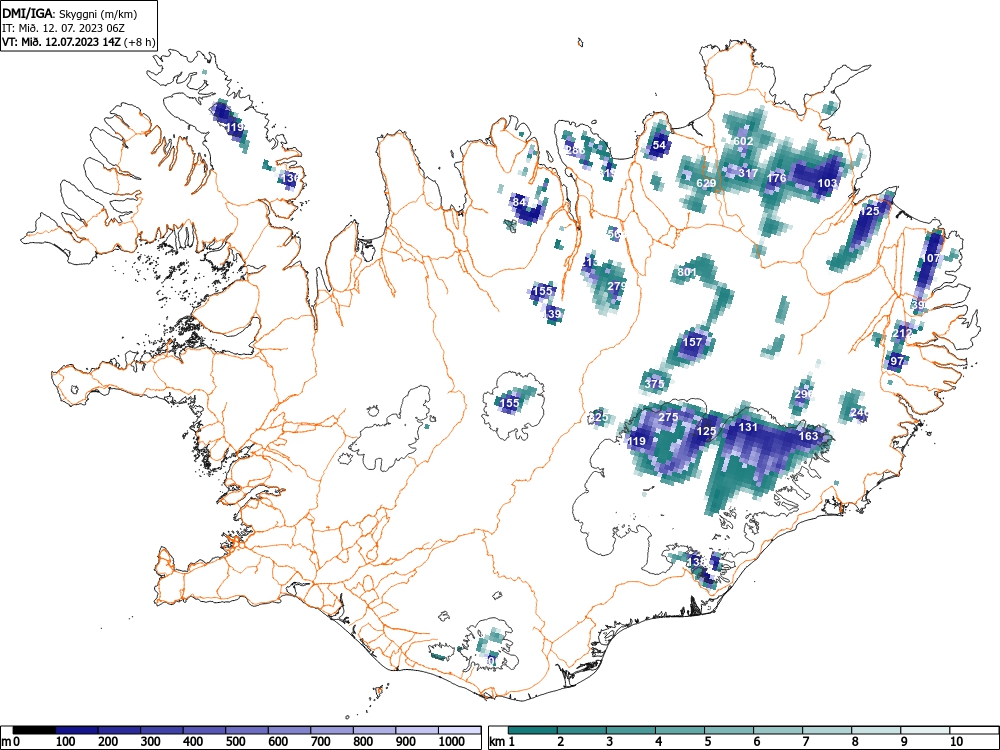Click the 5–6 km legend swatch

pos(729,730)
